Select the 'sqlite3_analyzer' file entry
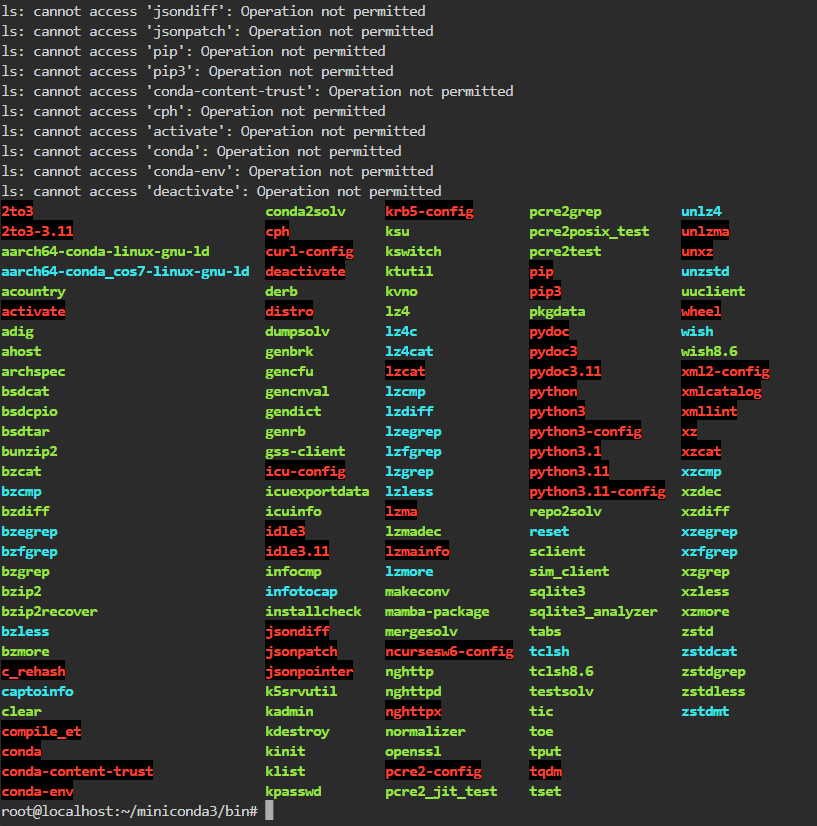Screen dimensions: 817x826 pos(594,612)
